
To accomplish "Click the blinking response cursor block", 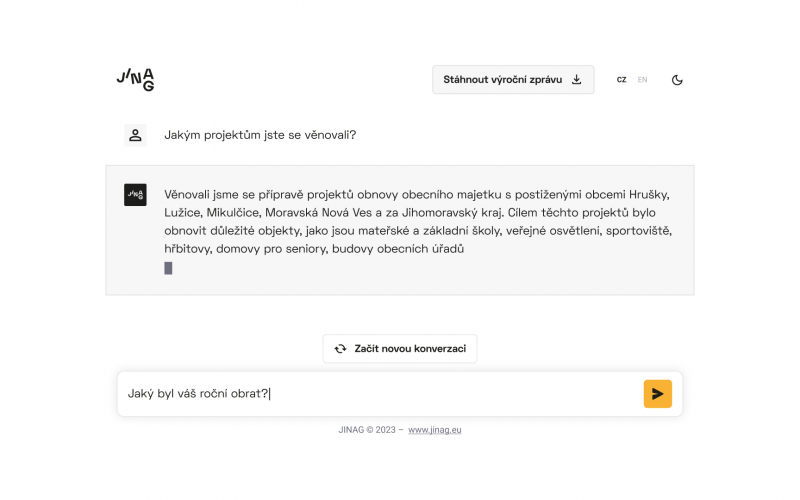I will click(x=168, y=268).
